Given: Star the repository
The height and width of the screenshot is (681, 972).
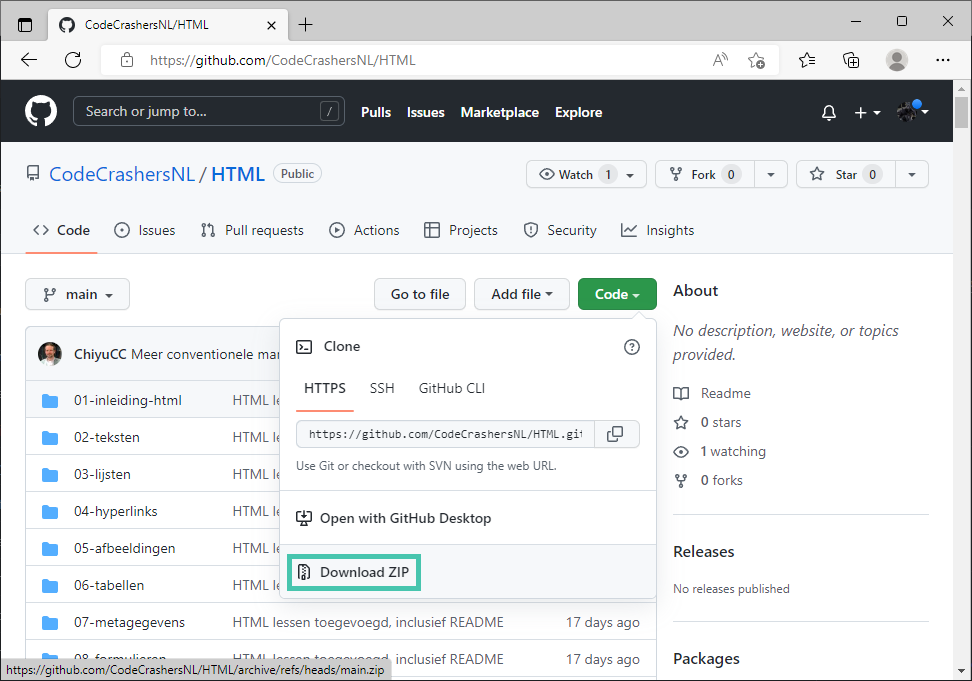Looking at the screenshot, I should click(x=846, y=175).
